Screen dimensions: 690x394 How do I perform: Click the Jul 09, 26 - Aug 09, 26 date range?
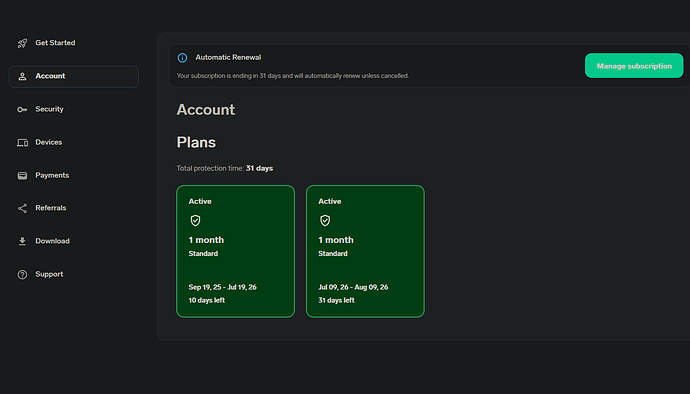click(x=353, y=287)
